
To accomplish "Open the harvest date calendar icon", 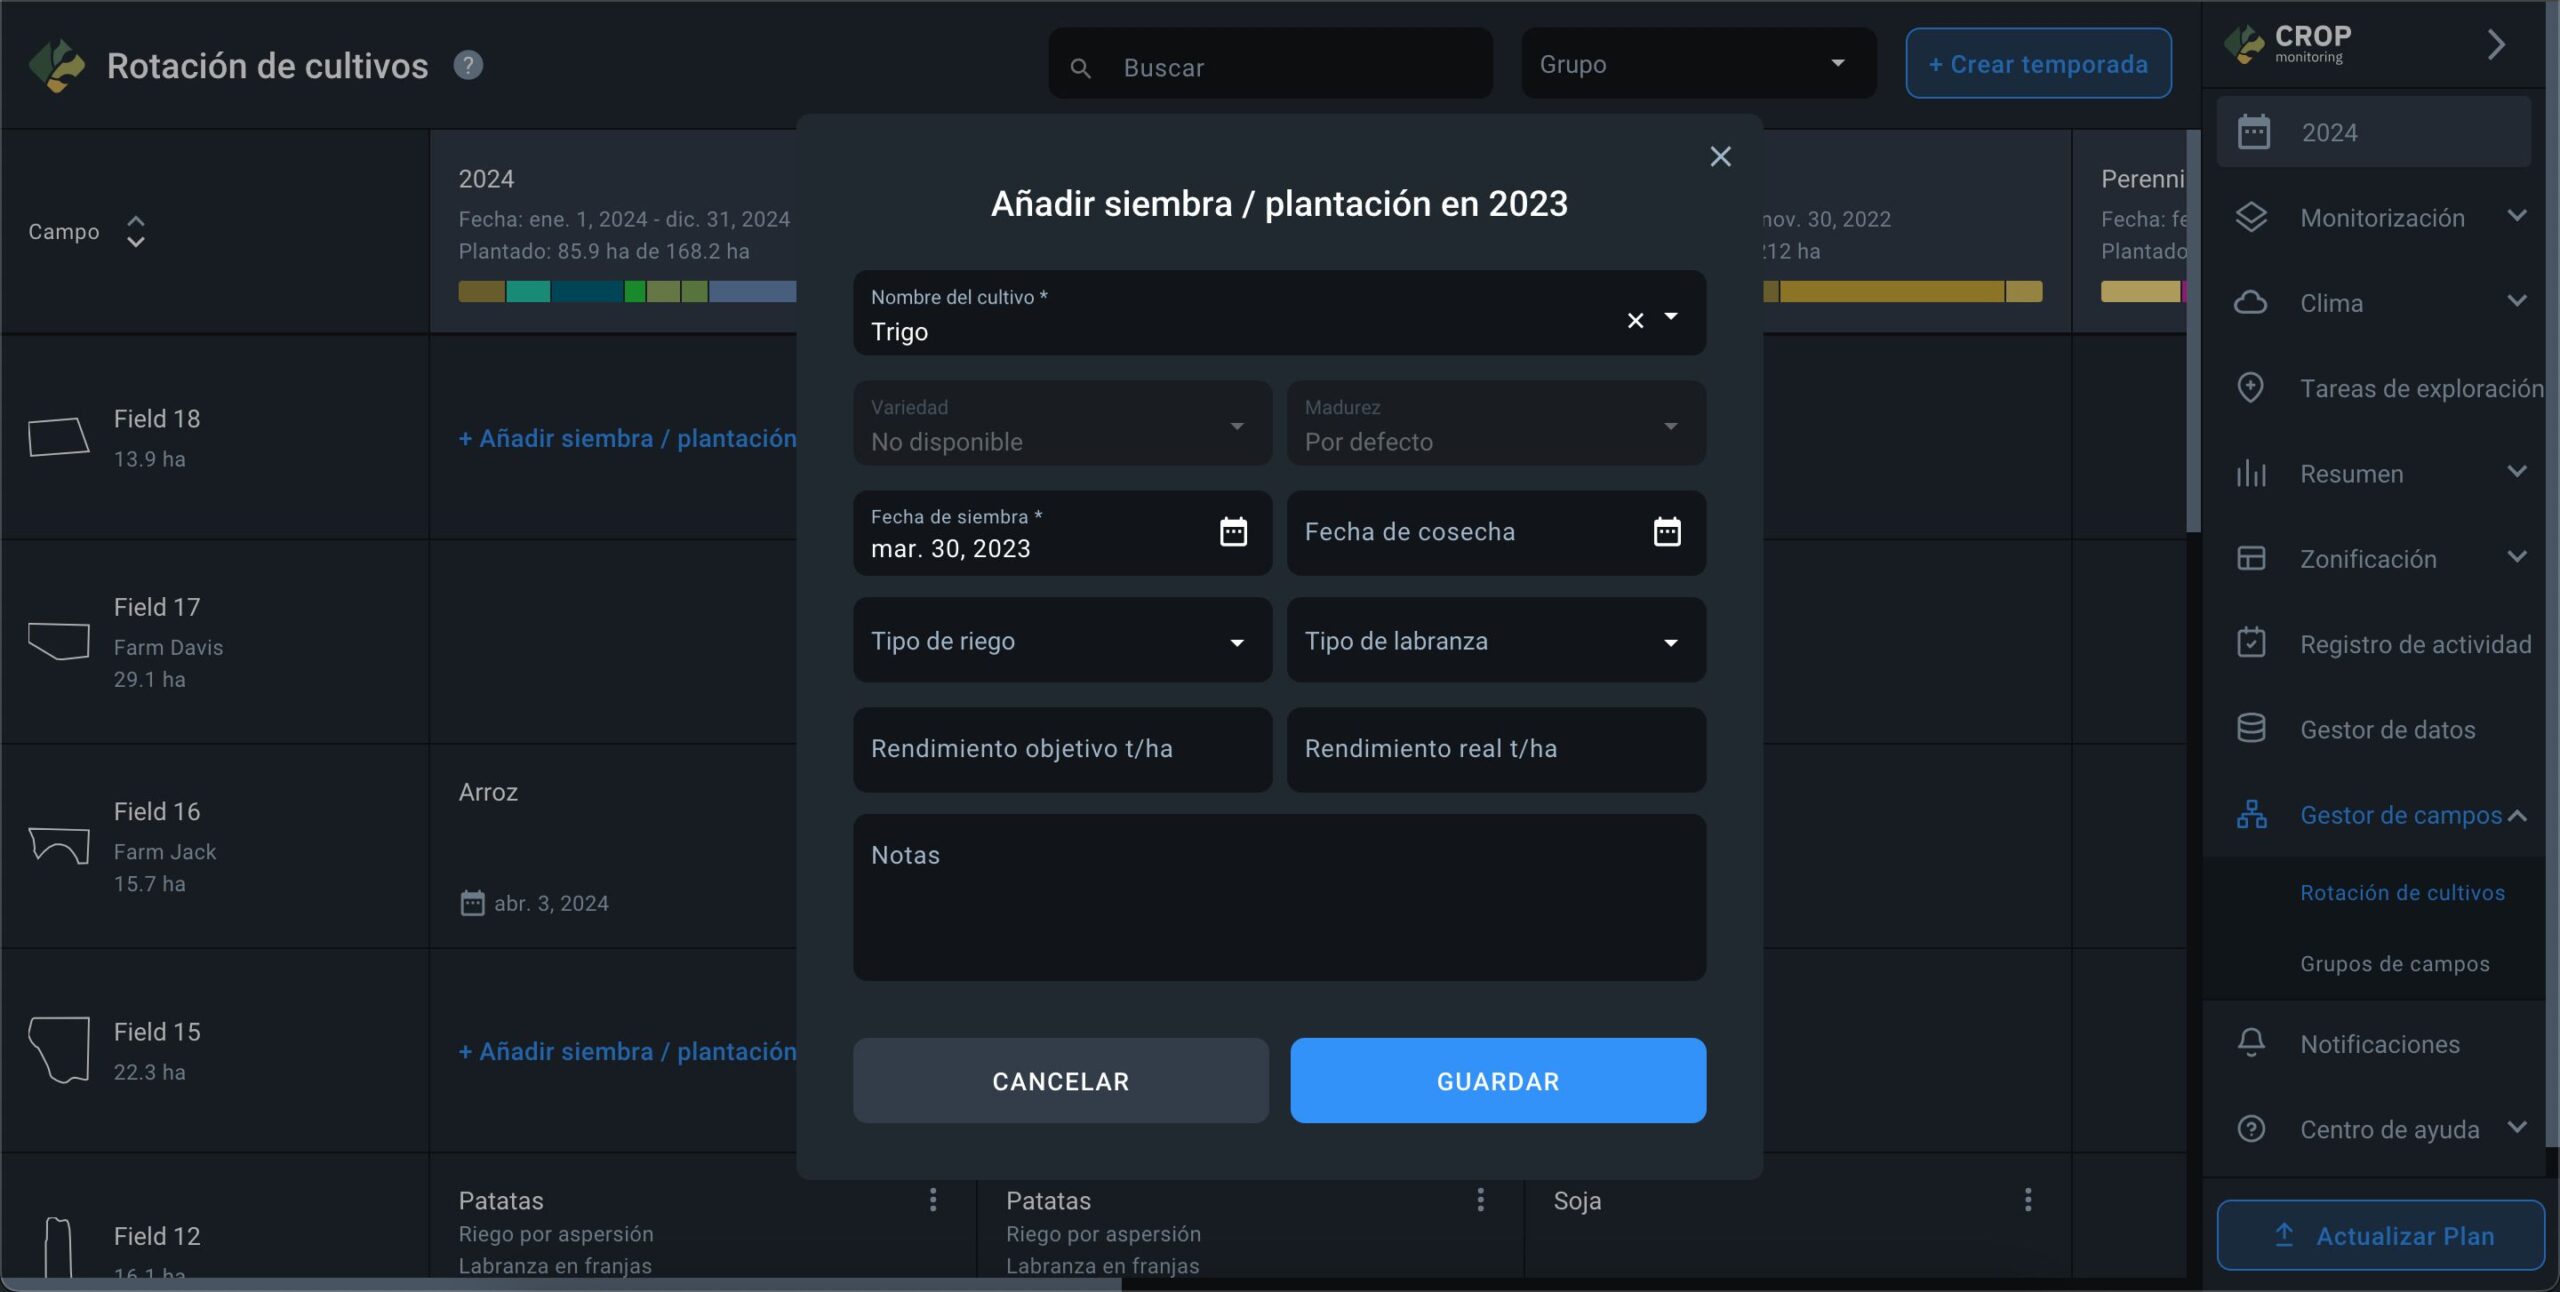I will tap(1666, 532).
